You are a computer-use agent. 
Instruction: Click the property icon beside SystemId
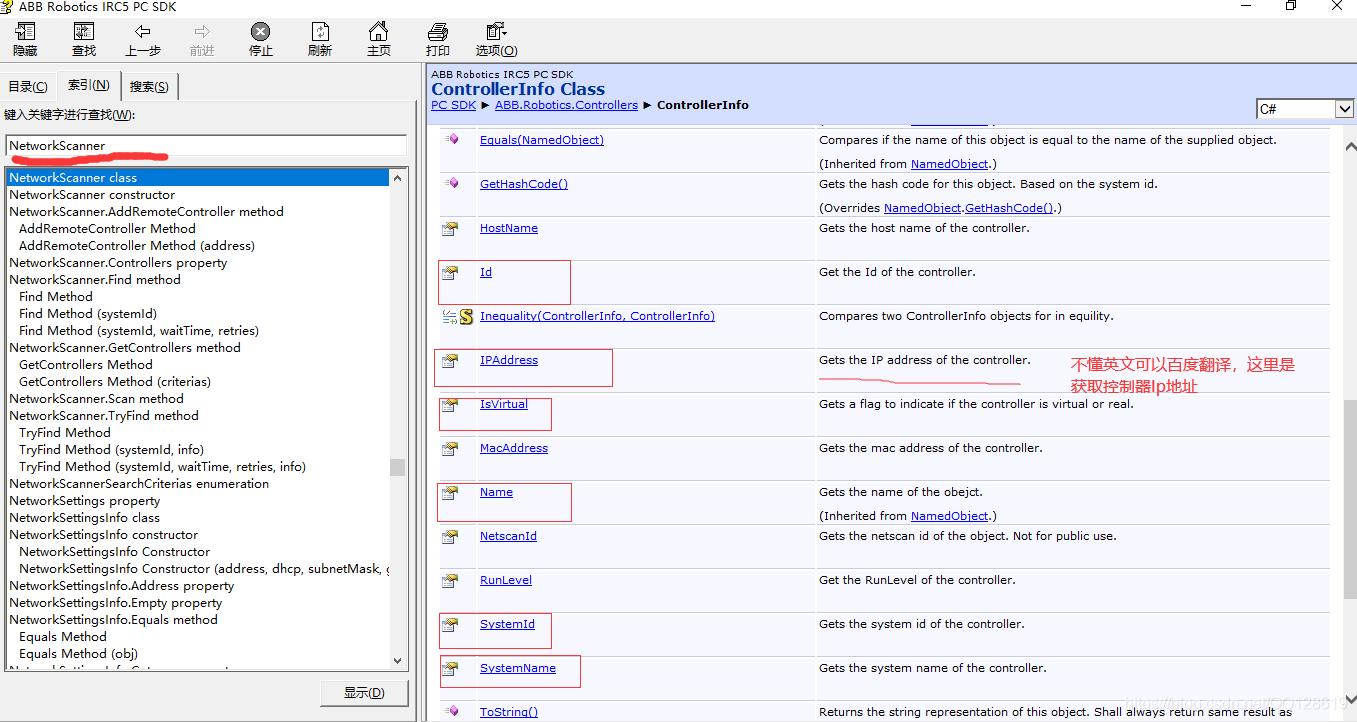tap(450, 625)
